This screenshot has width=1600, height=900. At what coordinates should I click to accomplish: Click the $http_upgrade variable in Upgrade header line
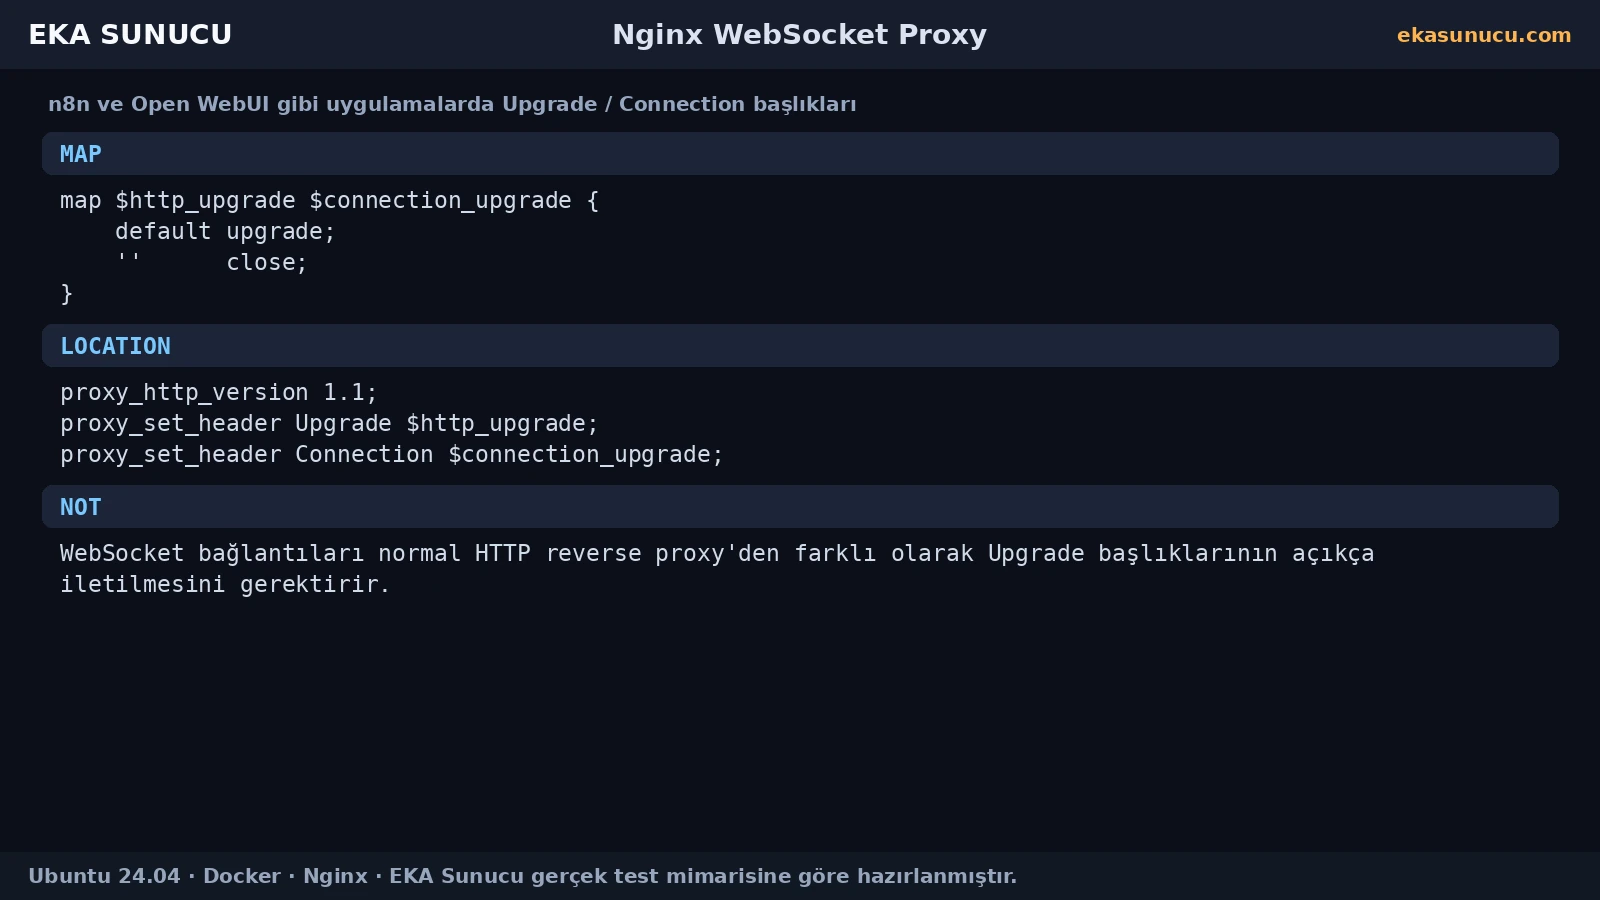tap(496, 424)
